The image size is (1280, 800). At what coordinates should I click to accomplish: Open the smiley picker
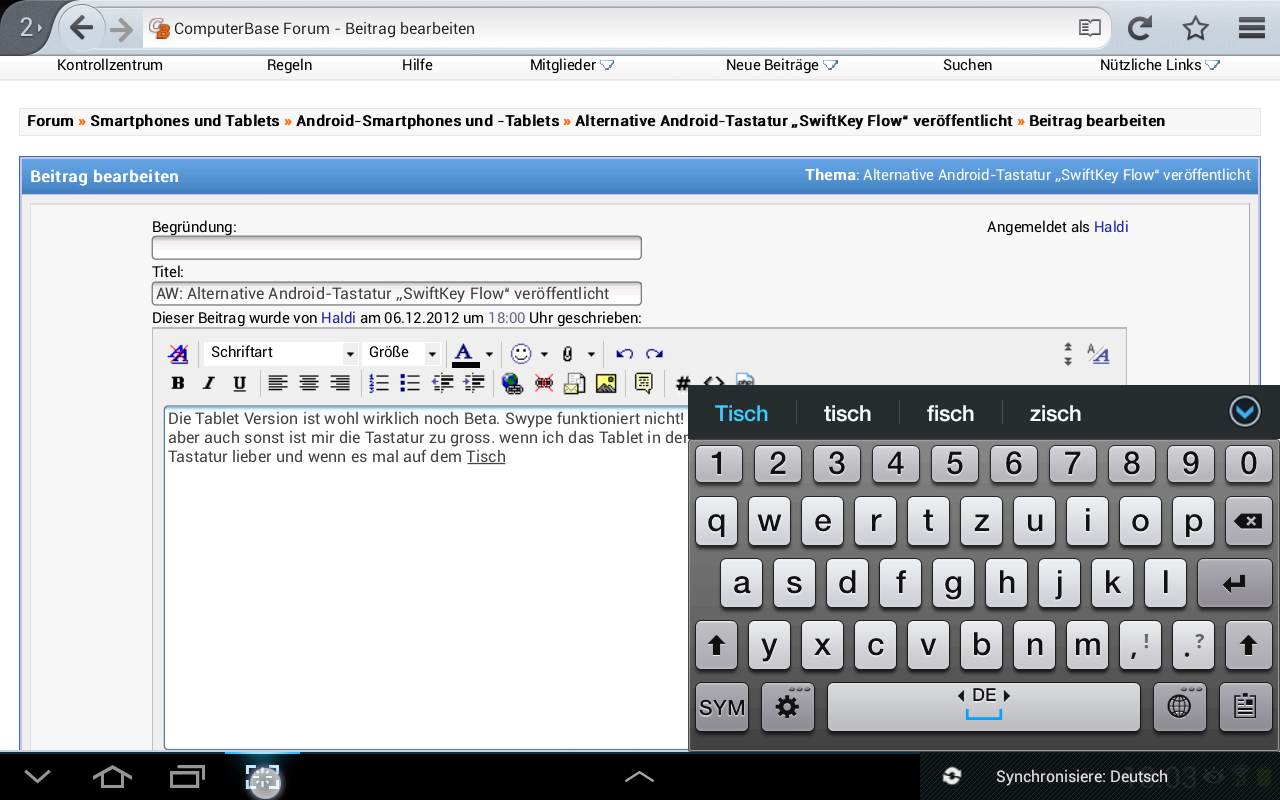click(x=521, y=354)
